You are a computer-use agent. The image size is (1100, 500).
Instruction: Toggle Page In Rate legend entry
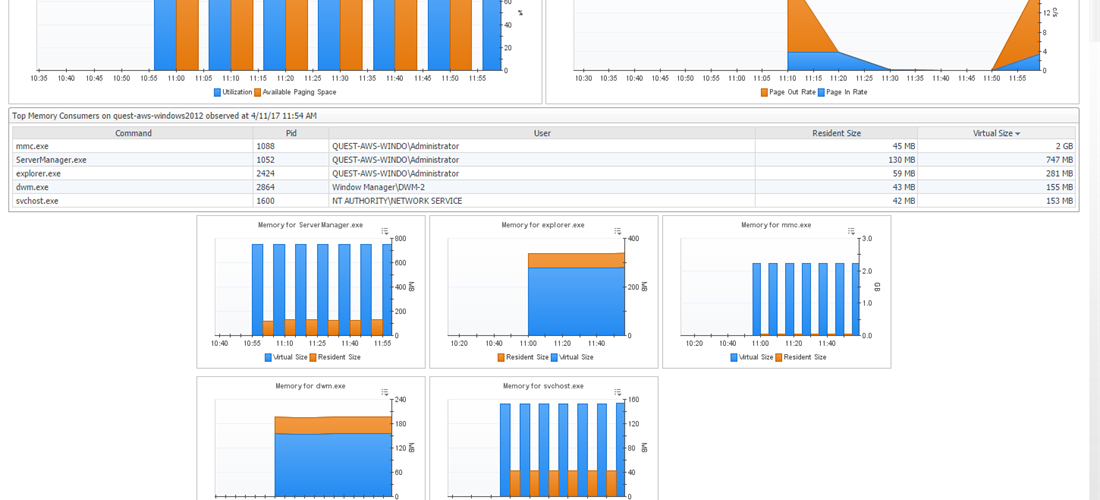click(822, 92)
